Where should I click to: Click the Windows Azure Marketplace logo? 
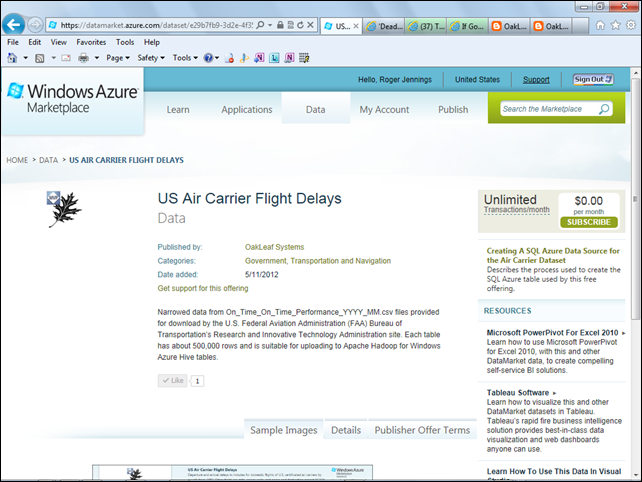(x=73, y=99)
